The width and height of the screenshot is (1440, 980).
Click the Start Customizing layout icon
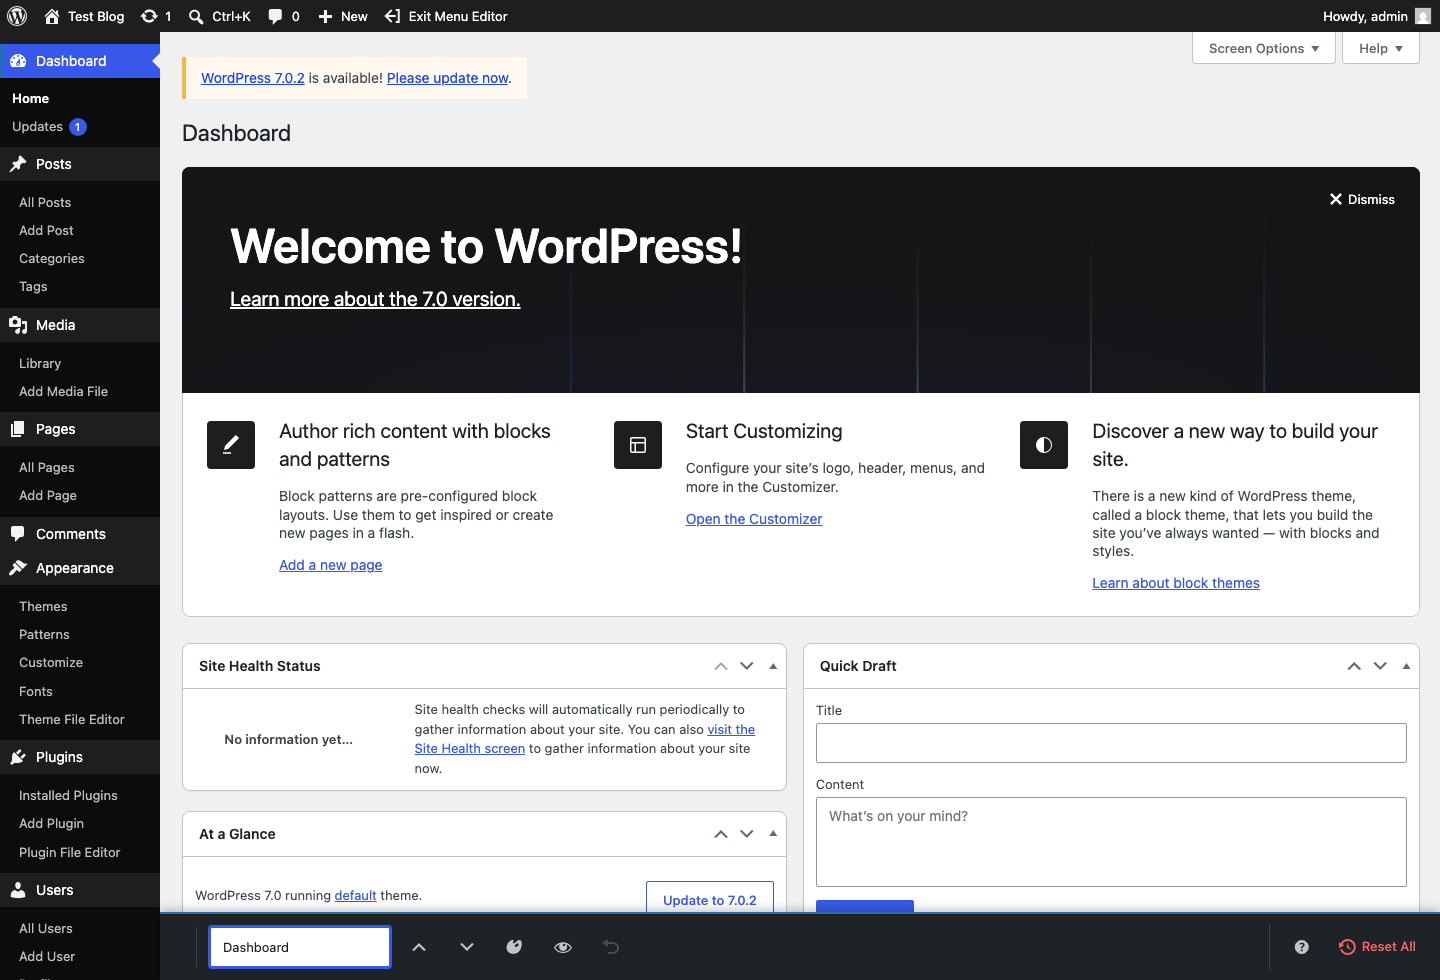[638, 445]
